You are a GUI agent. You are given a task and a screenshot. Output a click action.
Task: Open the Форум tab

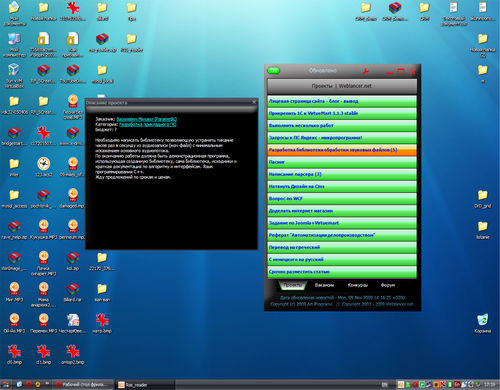[388, 285]
